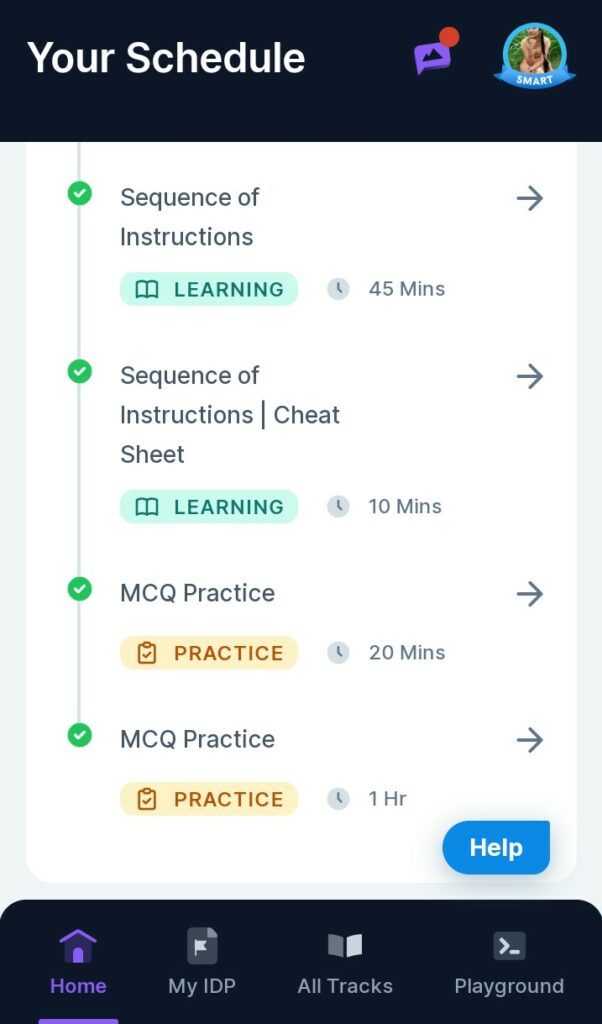This screenshot has height=1024, width=602.
Task: Click the clipboard icon in the PRACTICE badge
Action: [148, 652]
